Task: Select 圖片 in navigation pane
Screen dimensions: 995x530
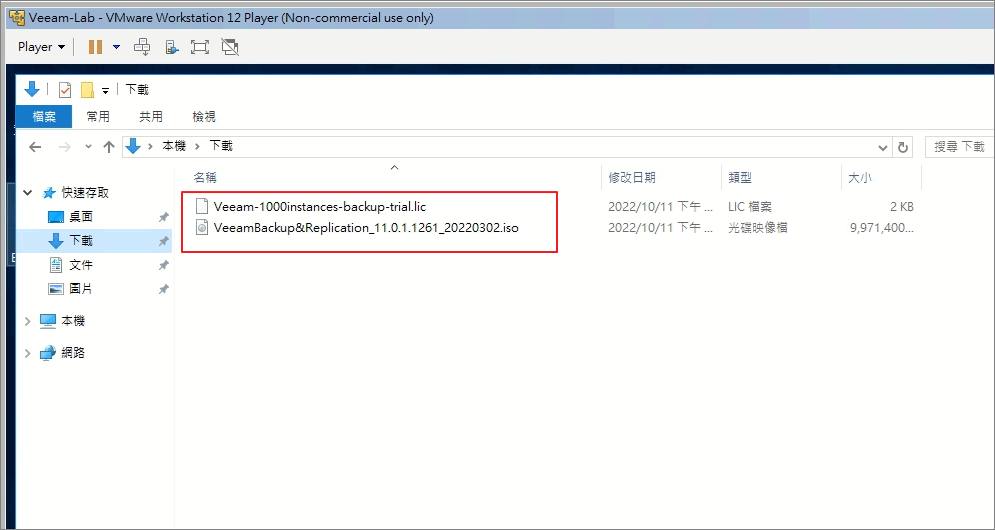Action: pos(81,289)
